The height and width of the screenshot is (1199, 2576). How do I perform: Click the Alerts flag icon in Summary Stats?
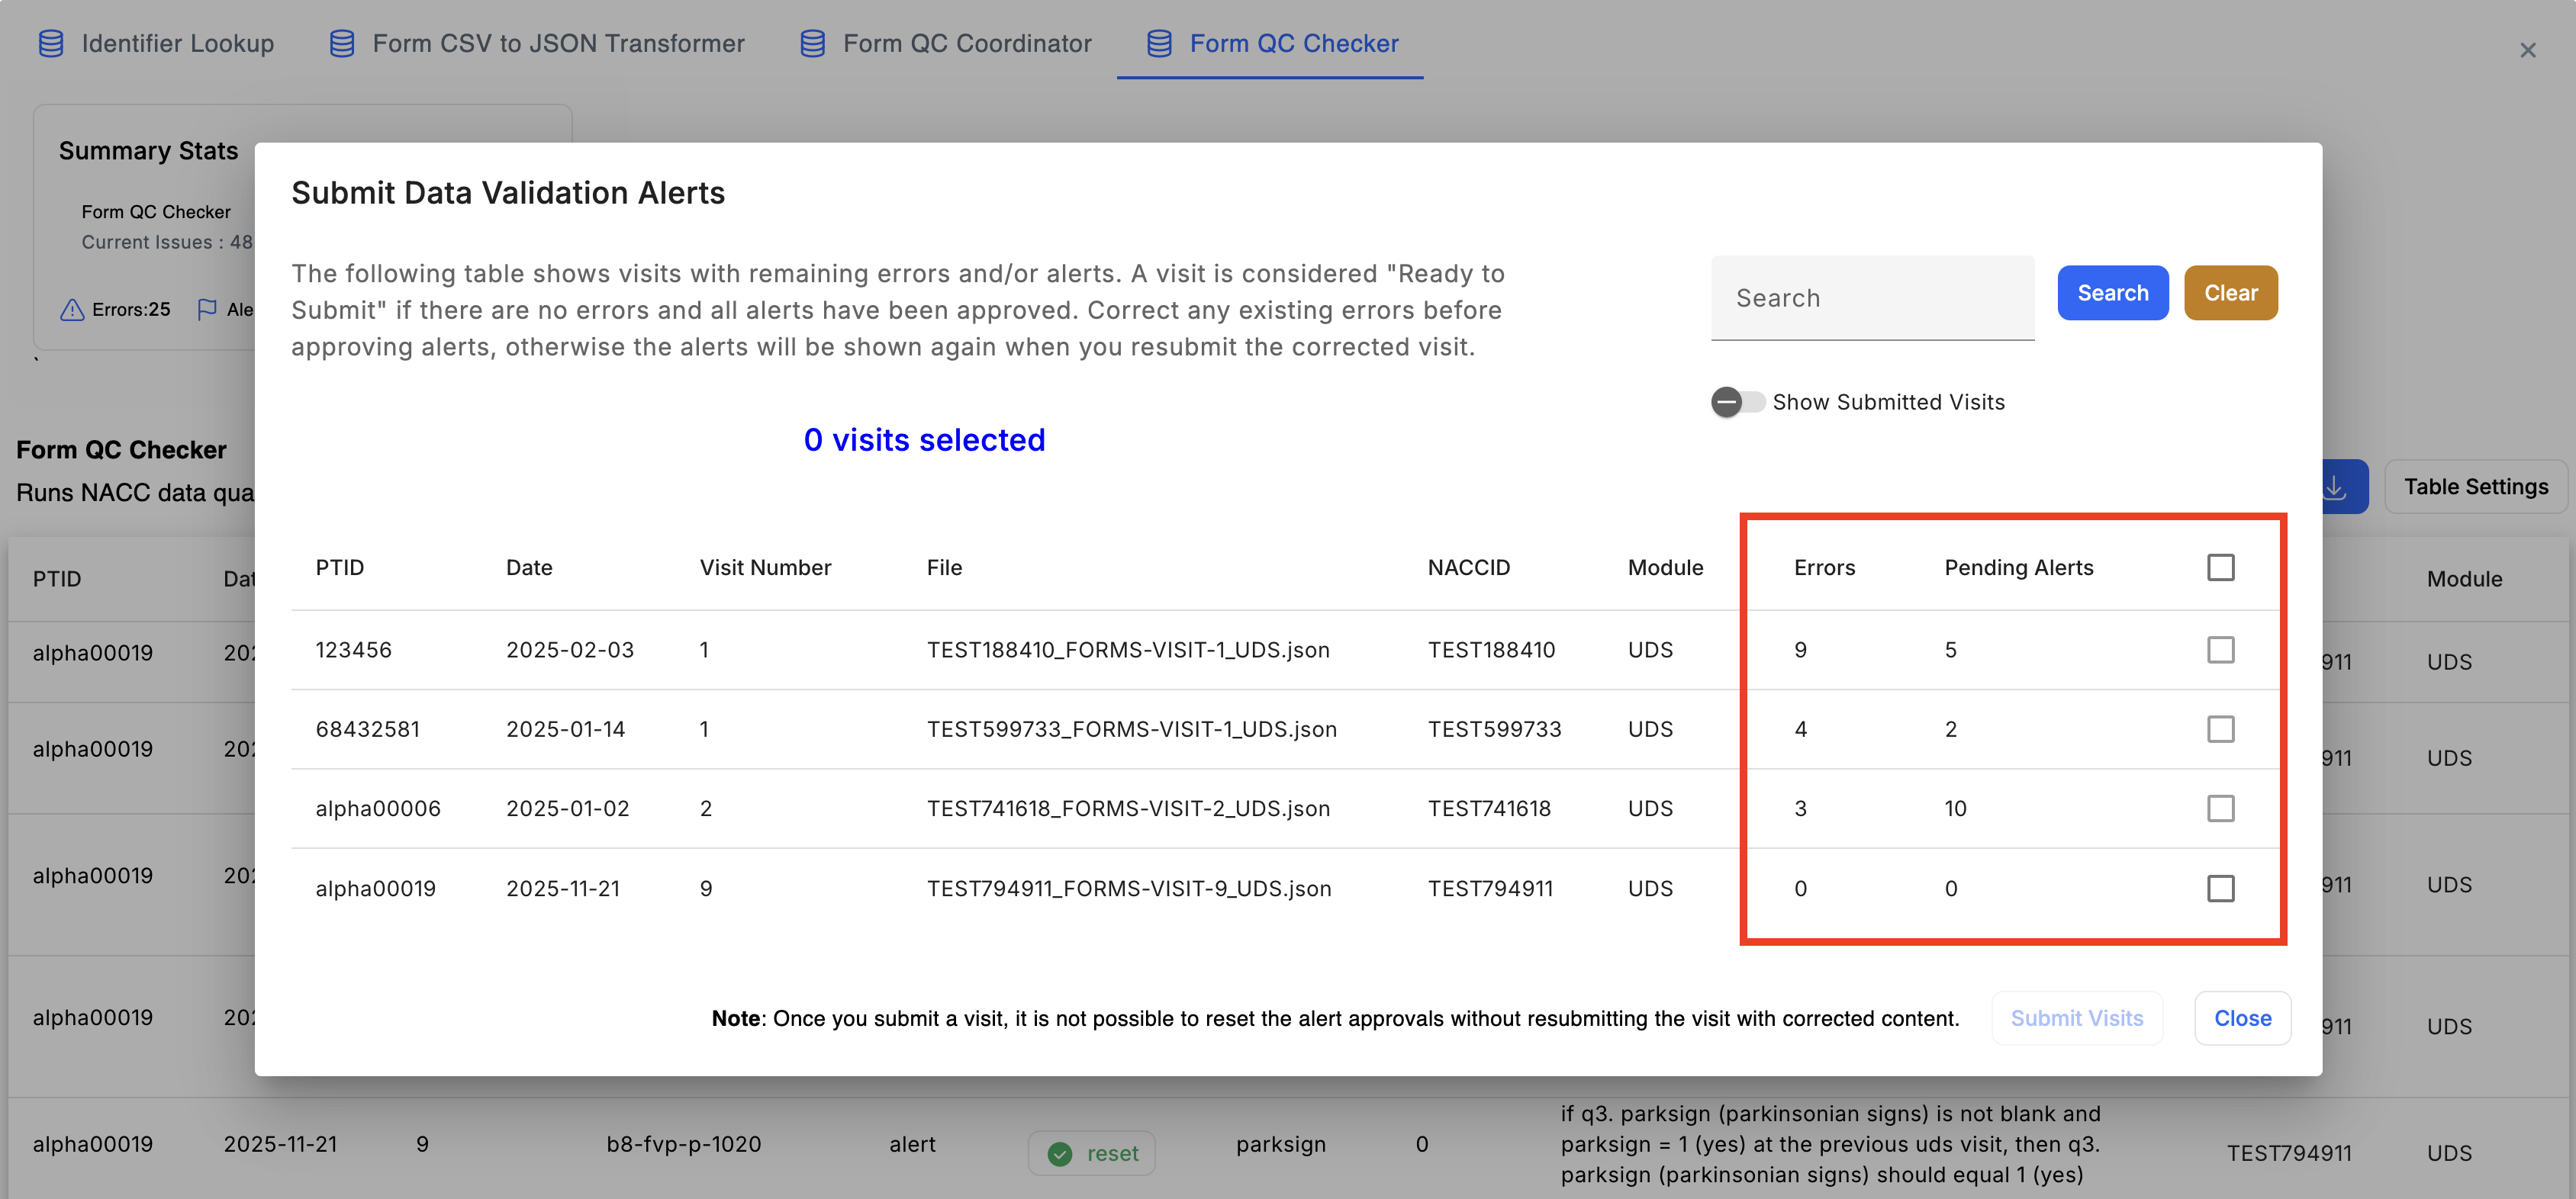click(207, 310)
